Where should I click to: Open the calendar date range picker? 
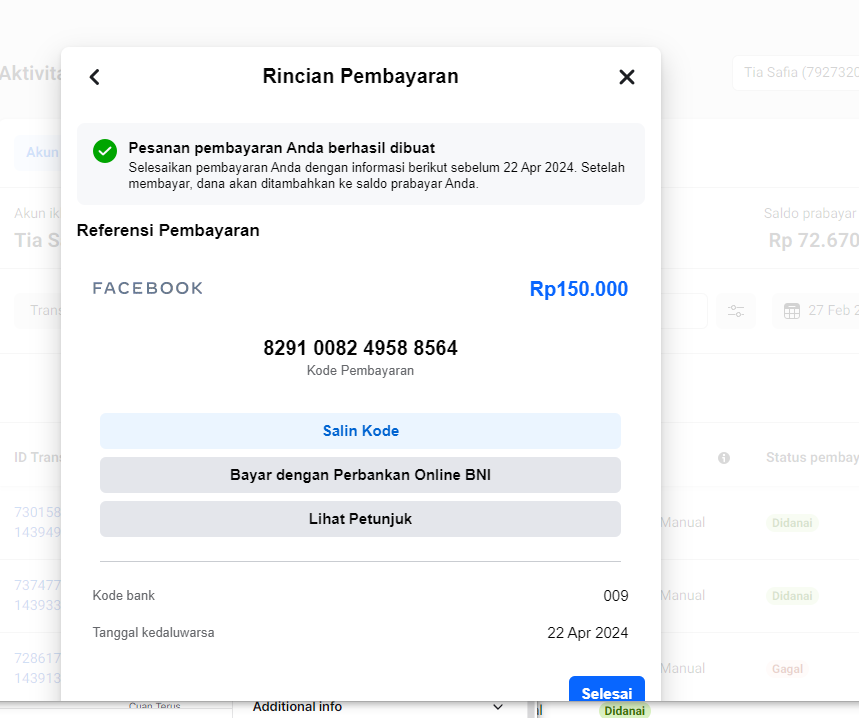pos(816,311)
